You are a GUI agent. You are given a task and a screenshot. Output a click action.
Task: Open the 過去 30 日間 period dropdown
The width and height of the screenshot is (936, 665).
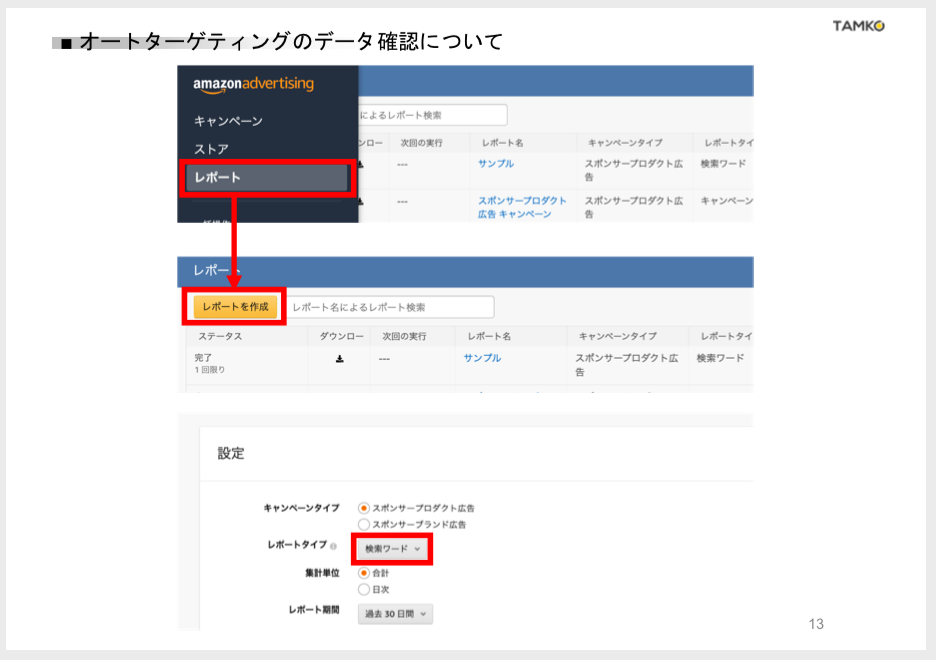(395, 614)
